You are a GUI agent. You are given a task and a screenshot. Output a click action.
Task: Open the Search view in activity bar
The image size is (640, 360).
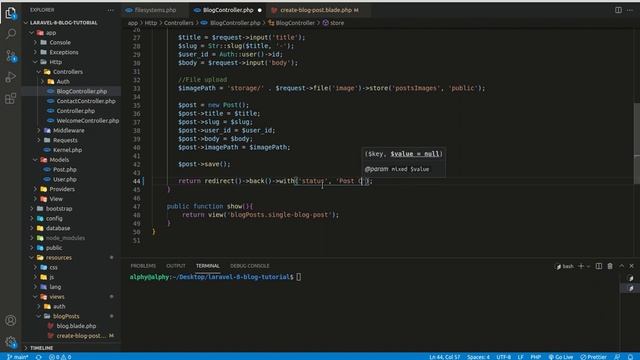tap(11, 34)
